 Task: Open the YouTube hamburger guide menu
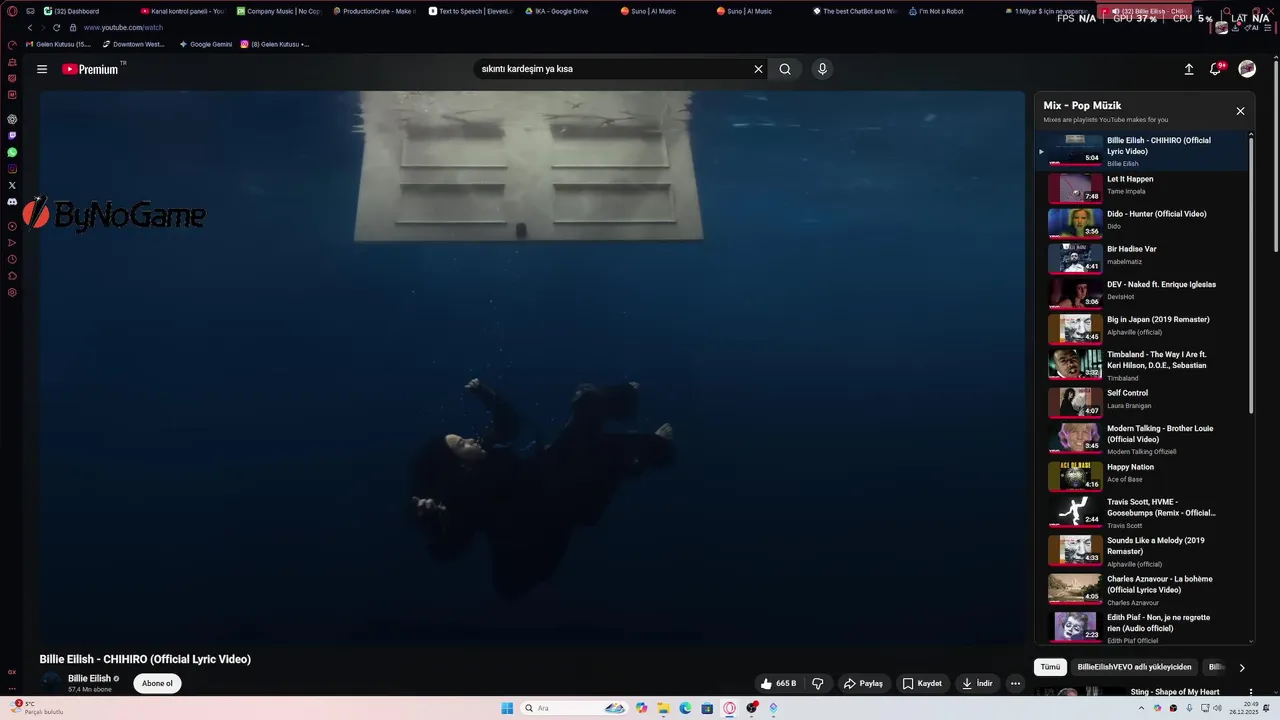point(42,69)
